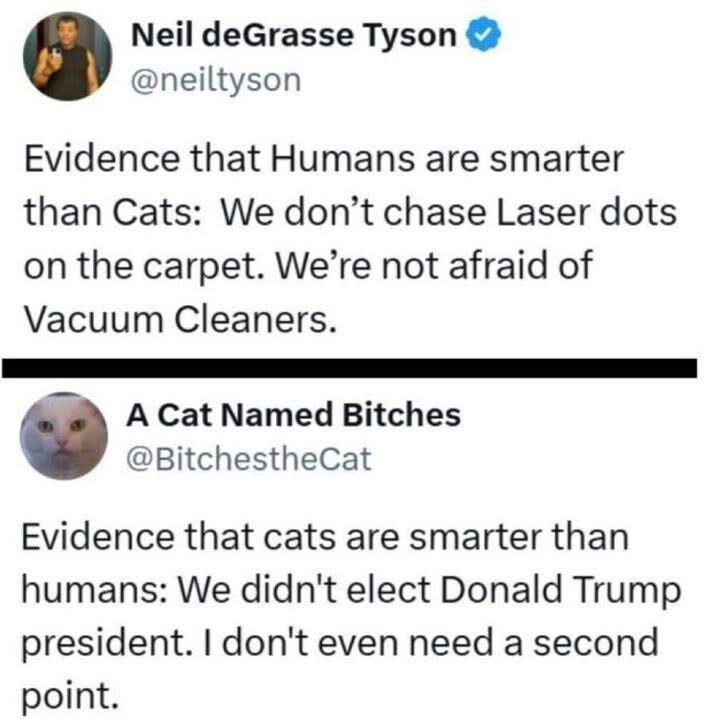This screenshot has width=720, height=719.
Task: Open the white cat profile avatar
Action: coord(64,435)
